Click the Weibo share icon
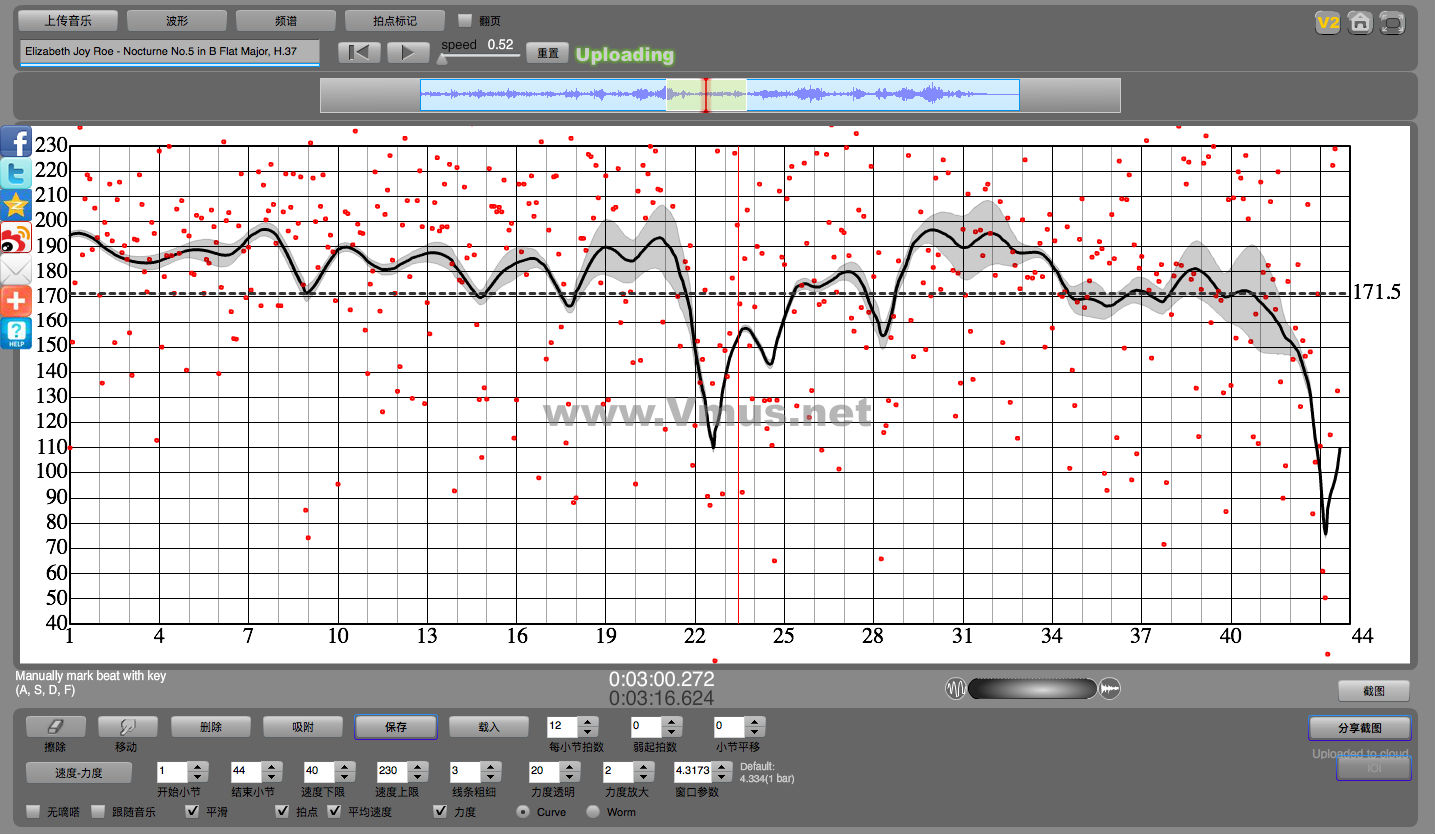This screenshot has width=1435, height=834. click(16, 238)
